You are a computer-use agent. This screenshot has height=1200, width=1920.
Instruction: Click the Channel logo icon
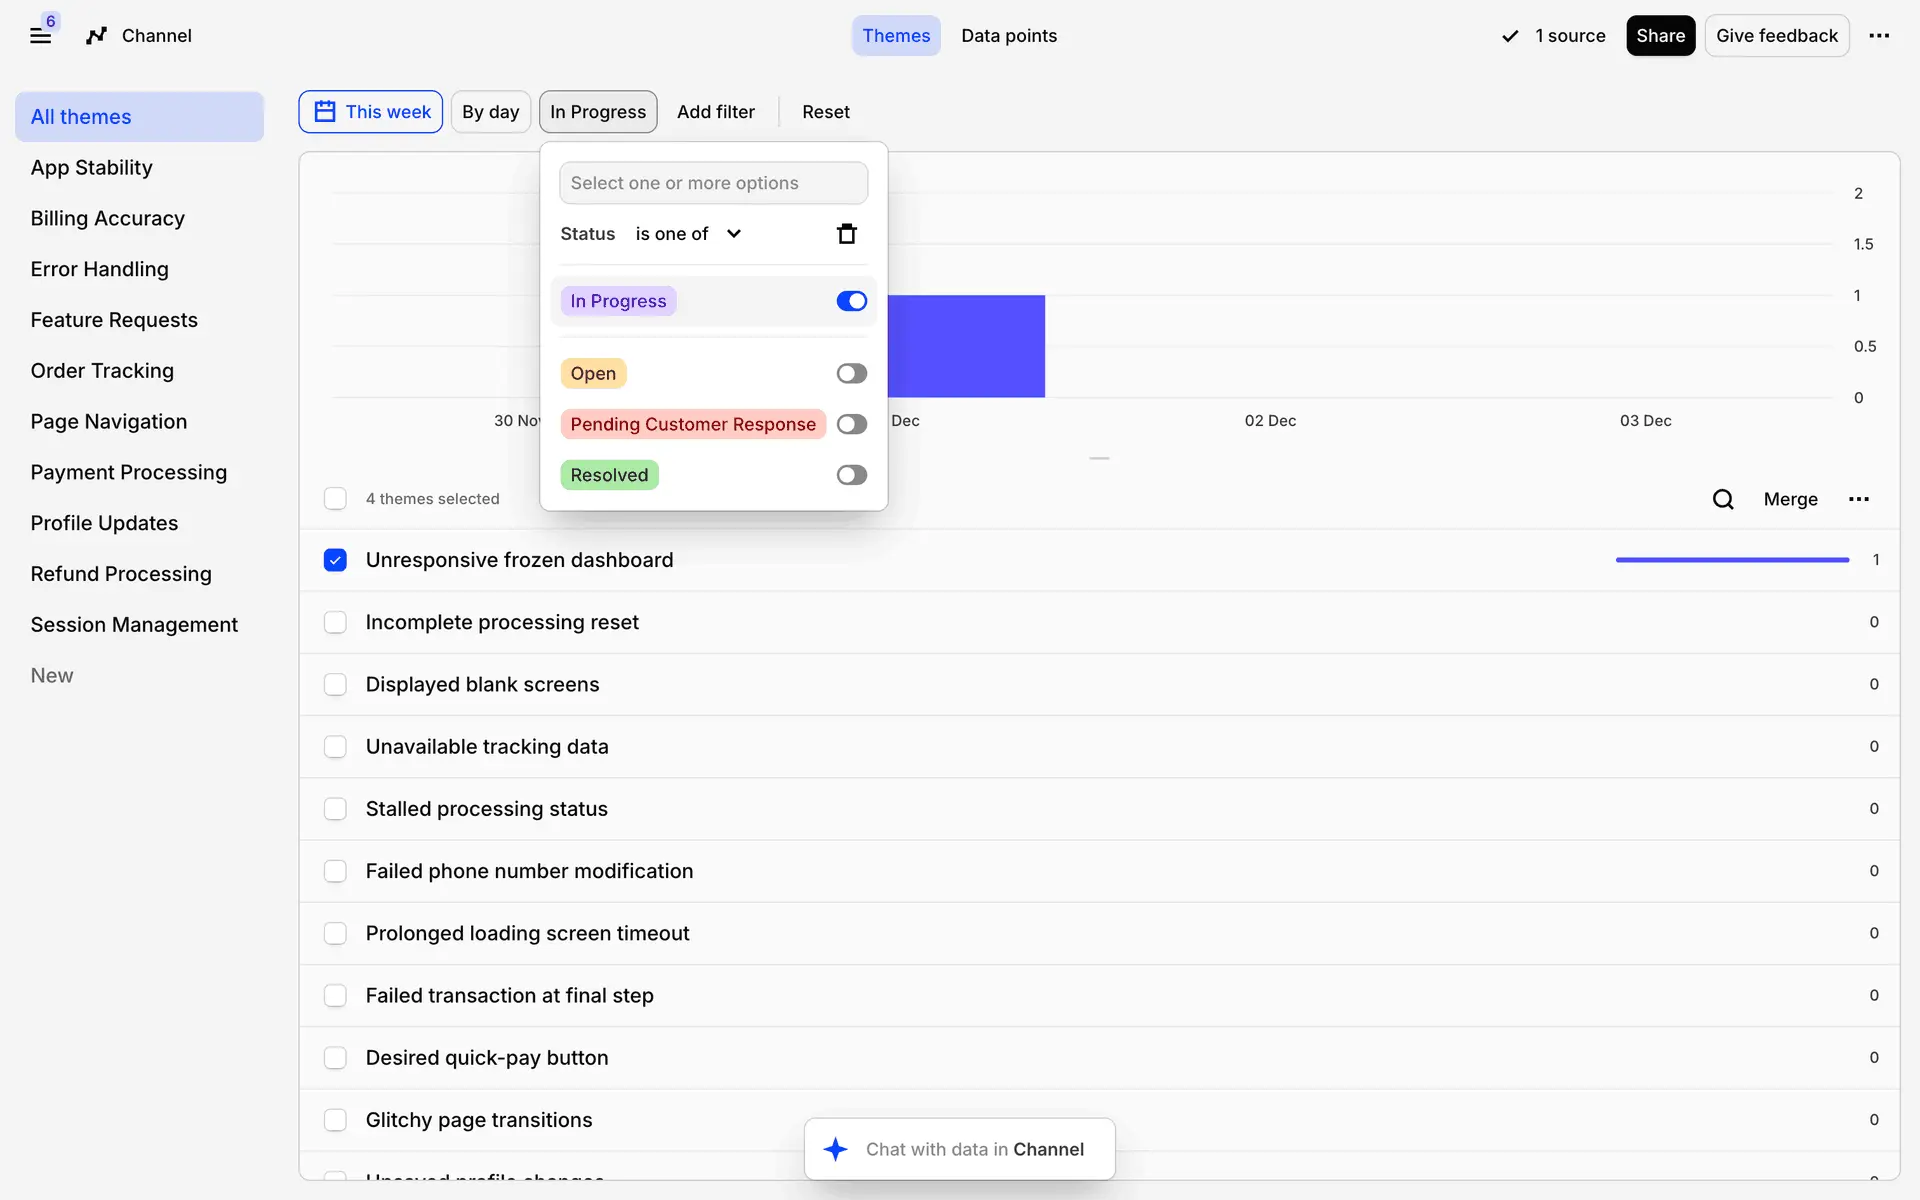(96, 36)
